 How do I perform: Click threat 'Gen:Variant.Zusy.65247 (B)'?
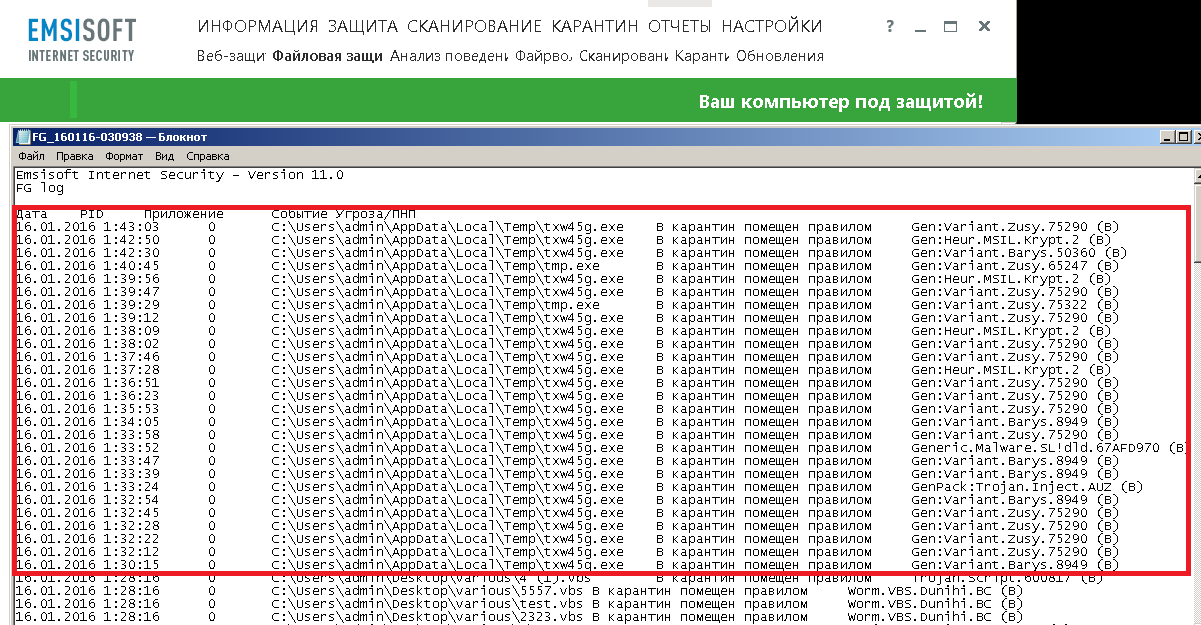pyautogui.click(x=1015, y=266)
